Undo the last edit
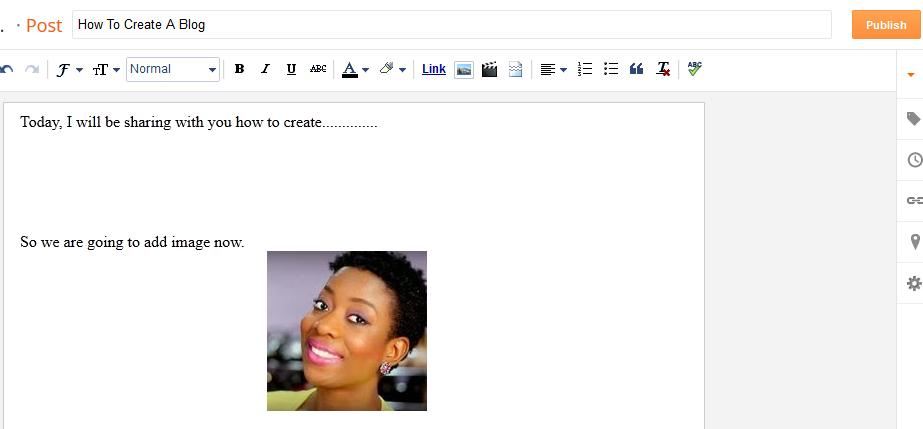The width and height of the screenshot is (923, 429). pyautogui.click(x=8, y=69)
